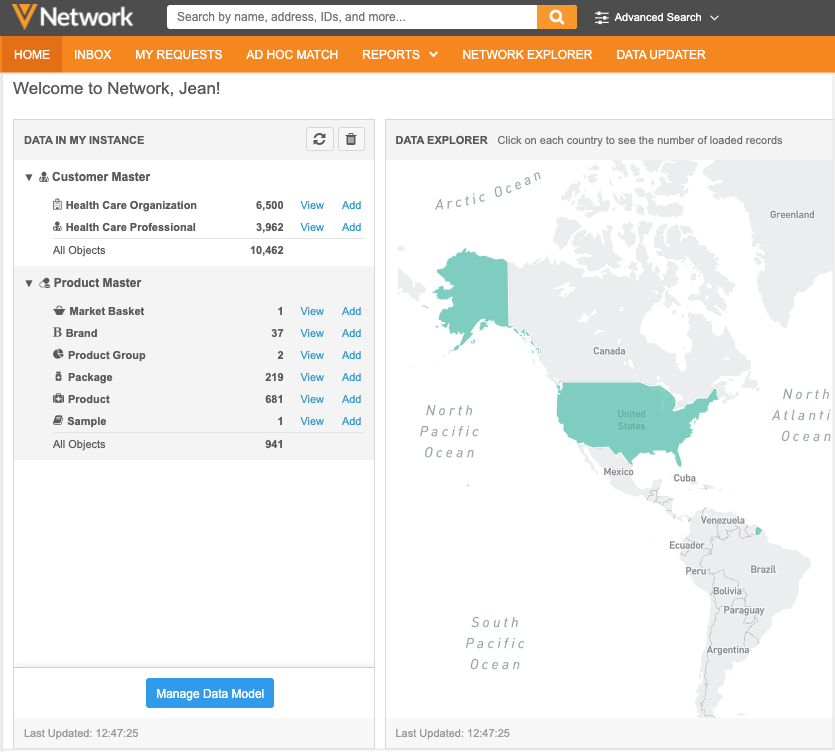This screenshot has height=752, width=835.
Task: Open the Network Explorer tab
Action: [x=527, y=54]
